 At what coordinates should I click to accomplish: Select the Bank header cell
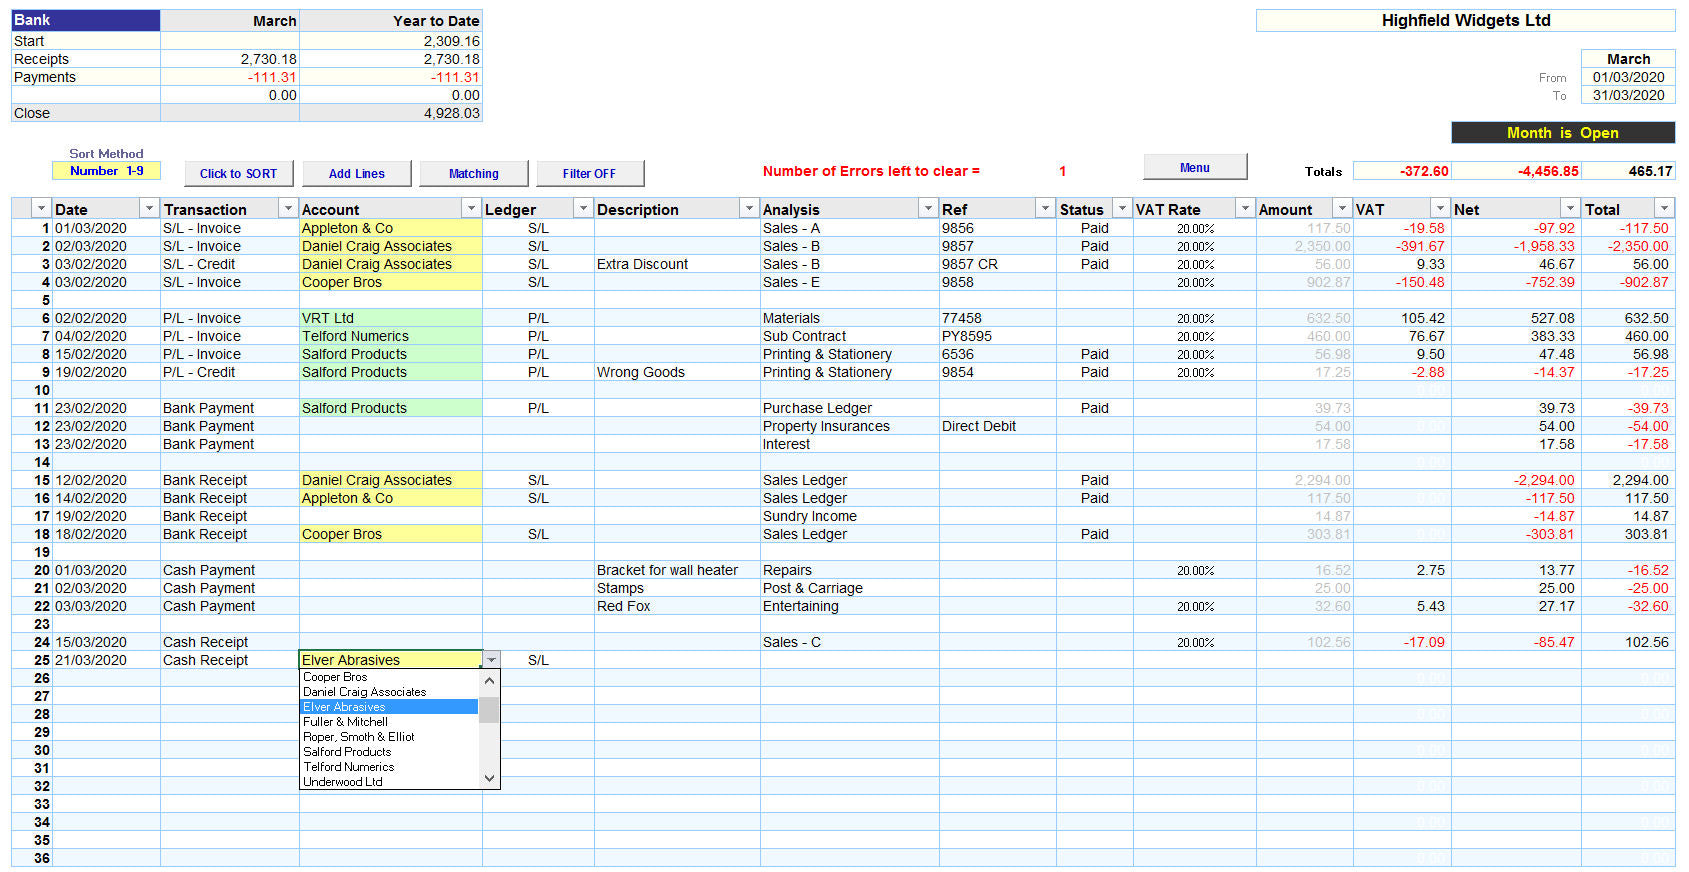tap(86, 20)
